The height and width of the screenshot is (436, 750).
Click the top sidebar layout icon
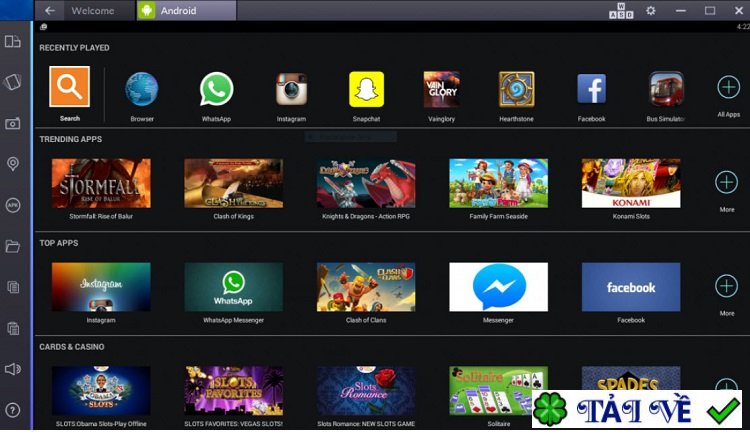point(12,42)
